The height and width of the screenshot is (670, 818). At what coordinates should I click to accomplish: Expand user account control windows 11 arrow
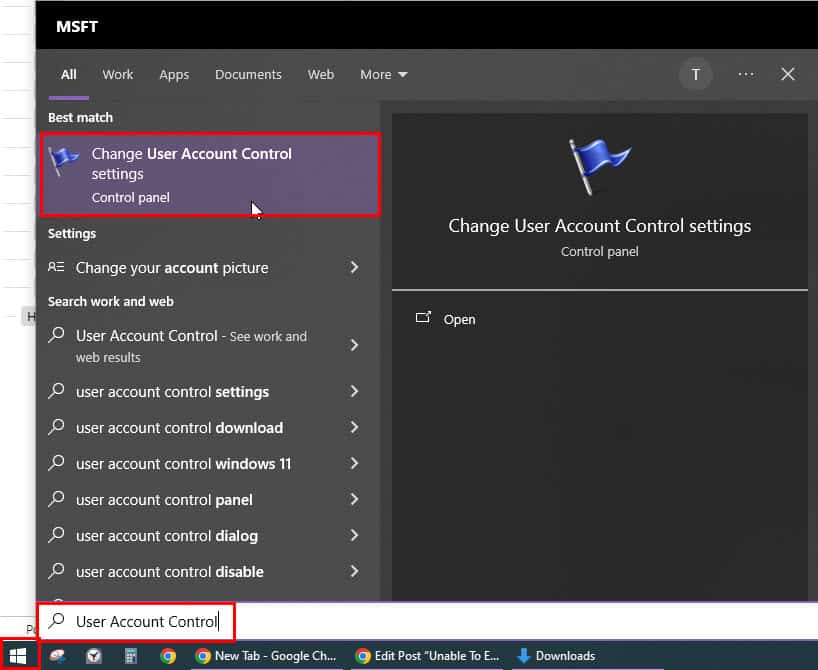(354, 463)
